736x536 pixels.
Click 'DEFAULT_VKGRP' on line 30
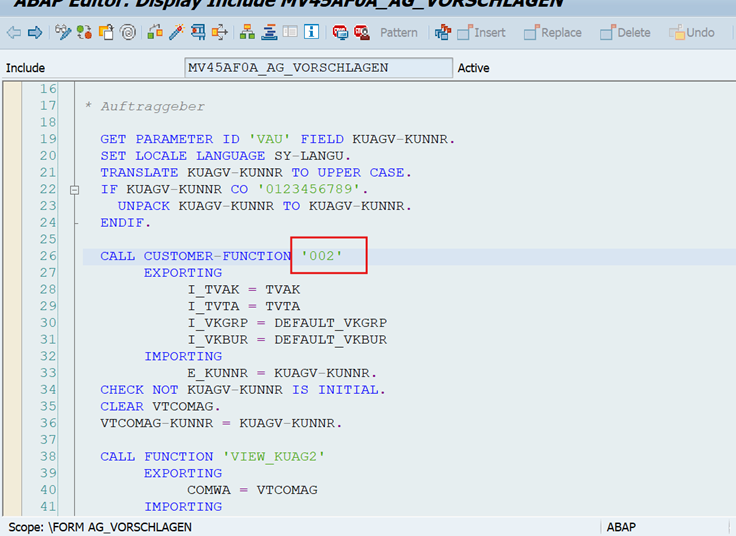click(331, 323)
